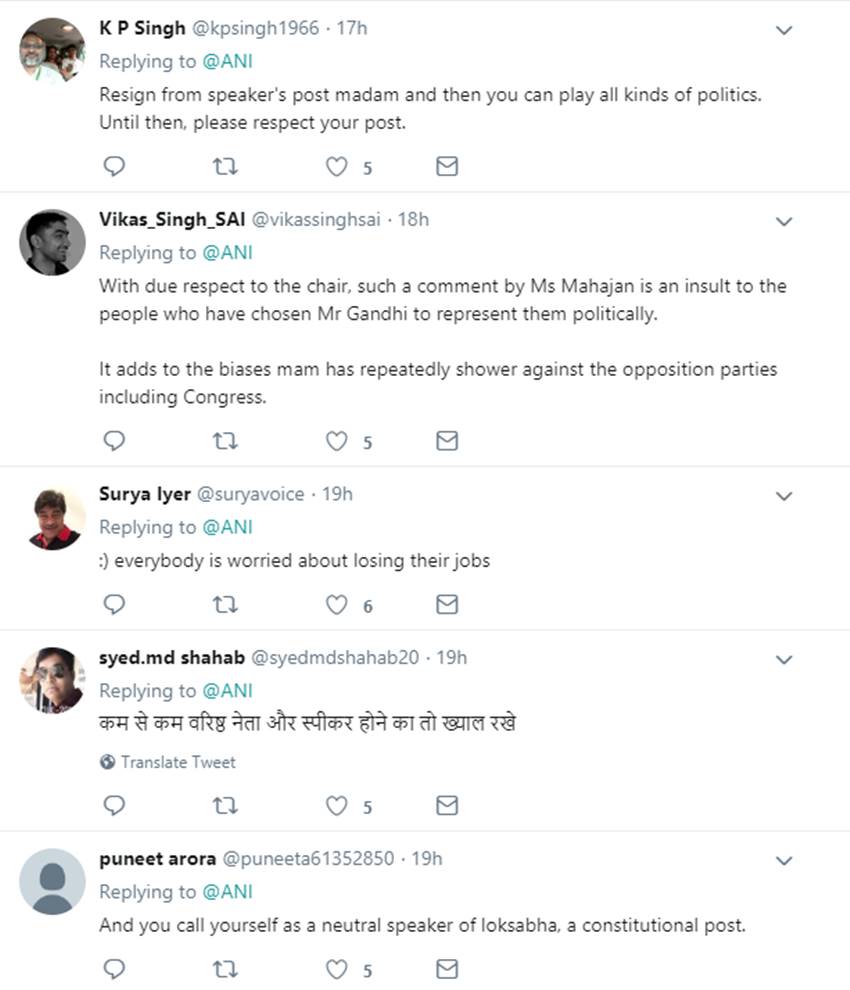The image size is (850, 990).
Task: Expand options menu on Vikas_Singh_SAI's tweet
Action: pos(785,222)
